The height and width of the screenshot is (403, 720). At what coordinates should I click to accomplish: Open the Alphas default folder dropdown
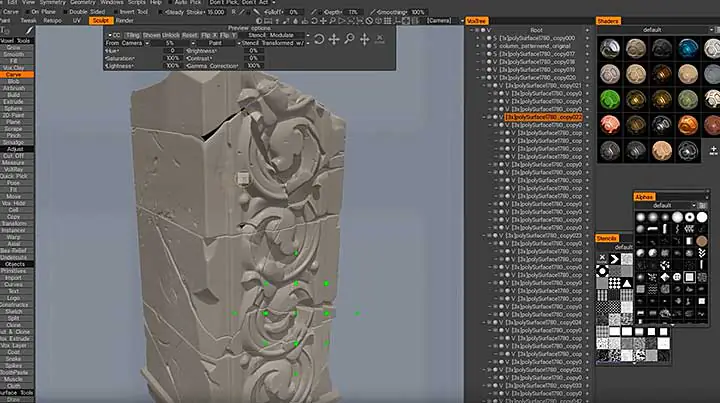[x=665, y=206]
